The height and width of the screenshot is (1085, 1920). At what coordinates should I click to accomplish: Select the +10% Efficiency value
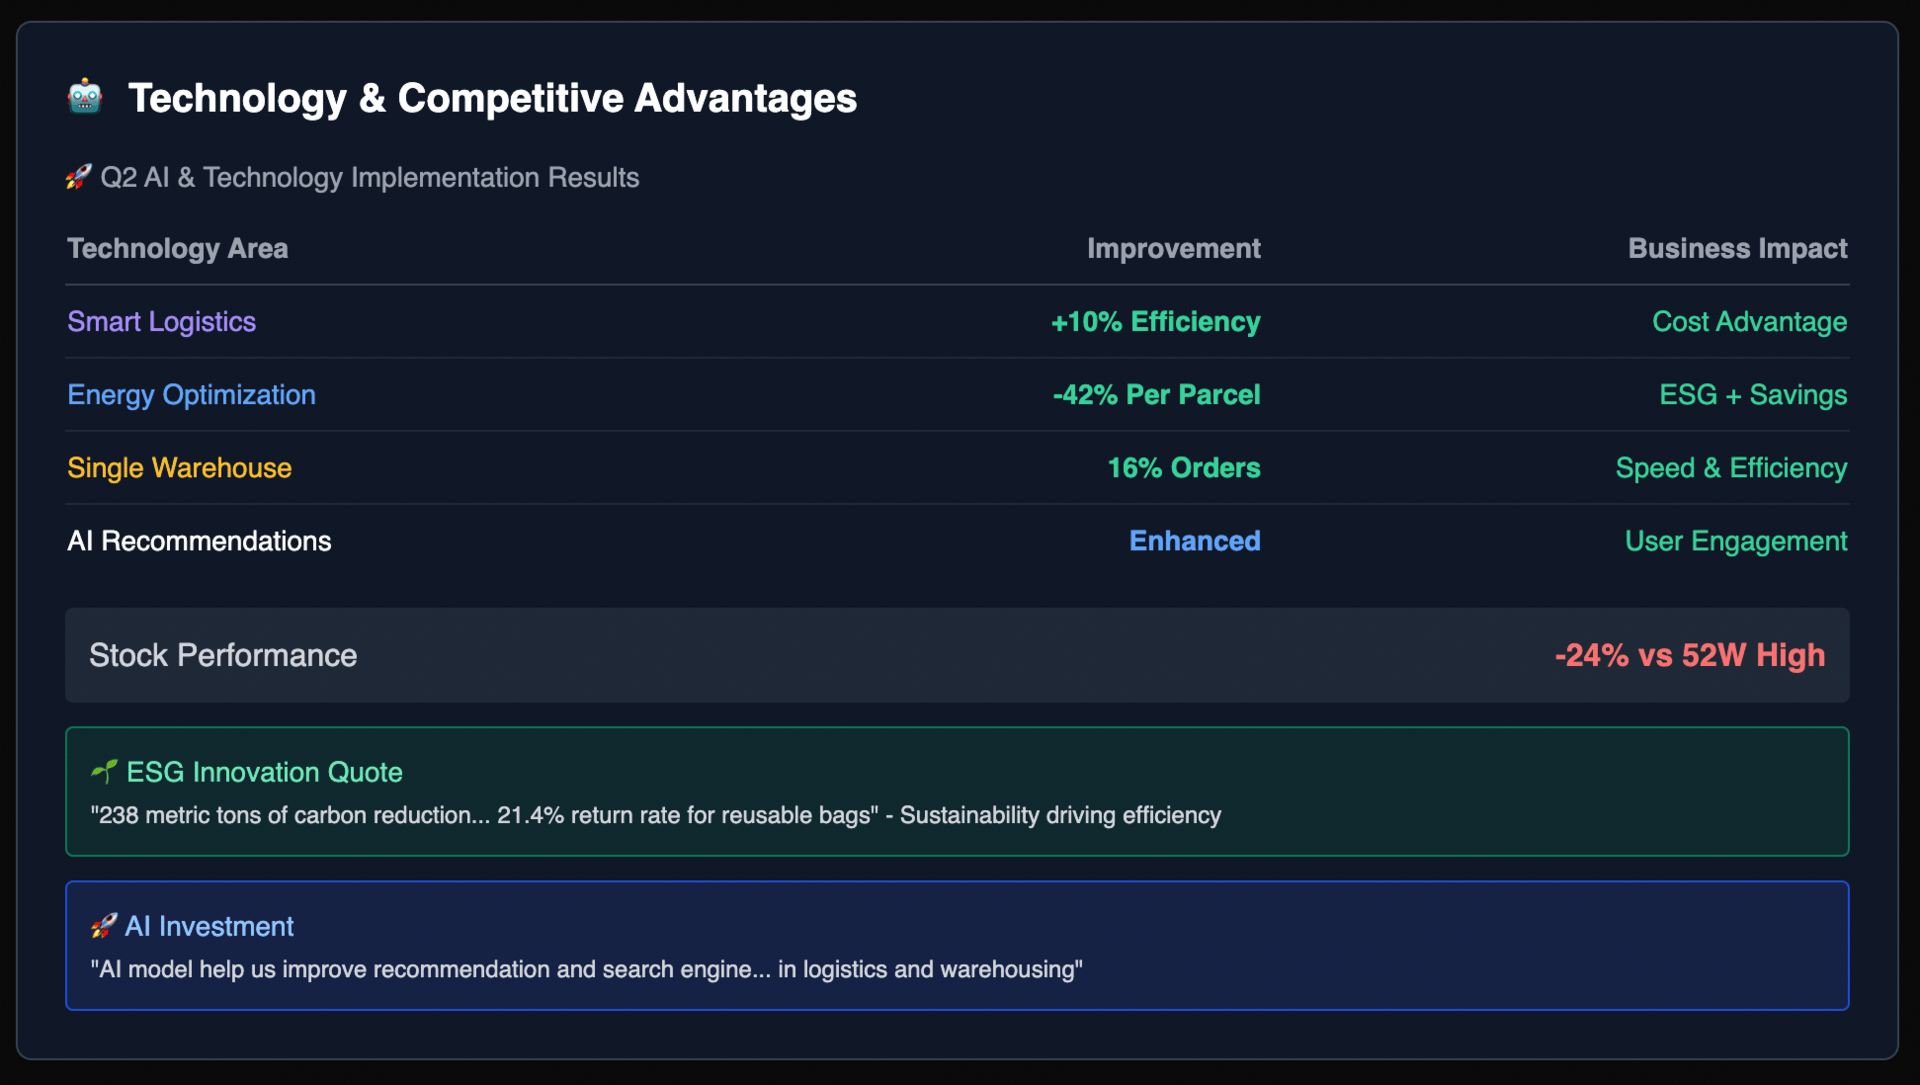[x=1155, y=322]
